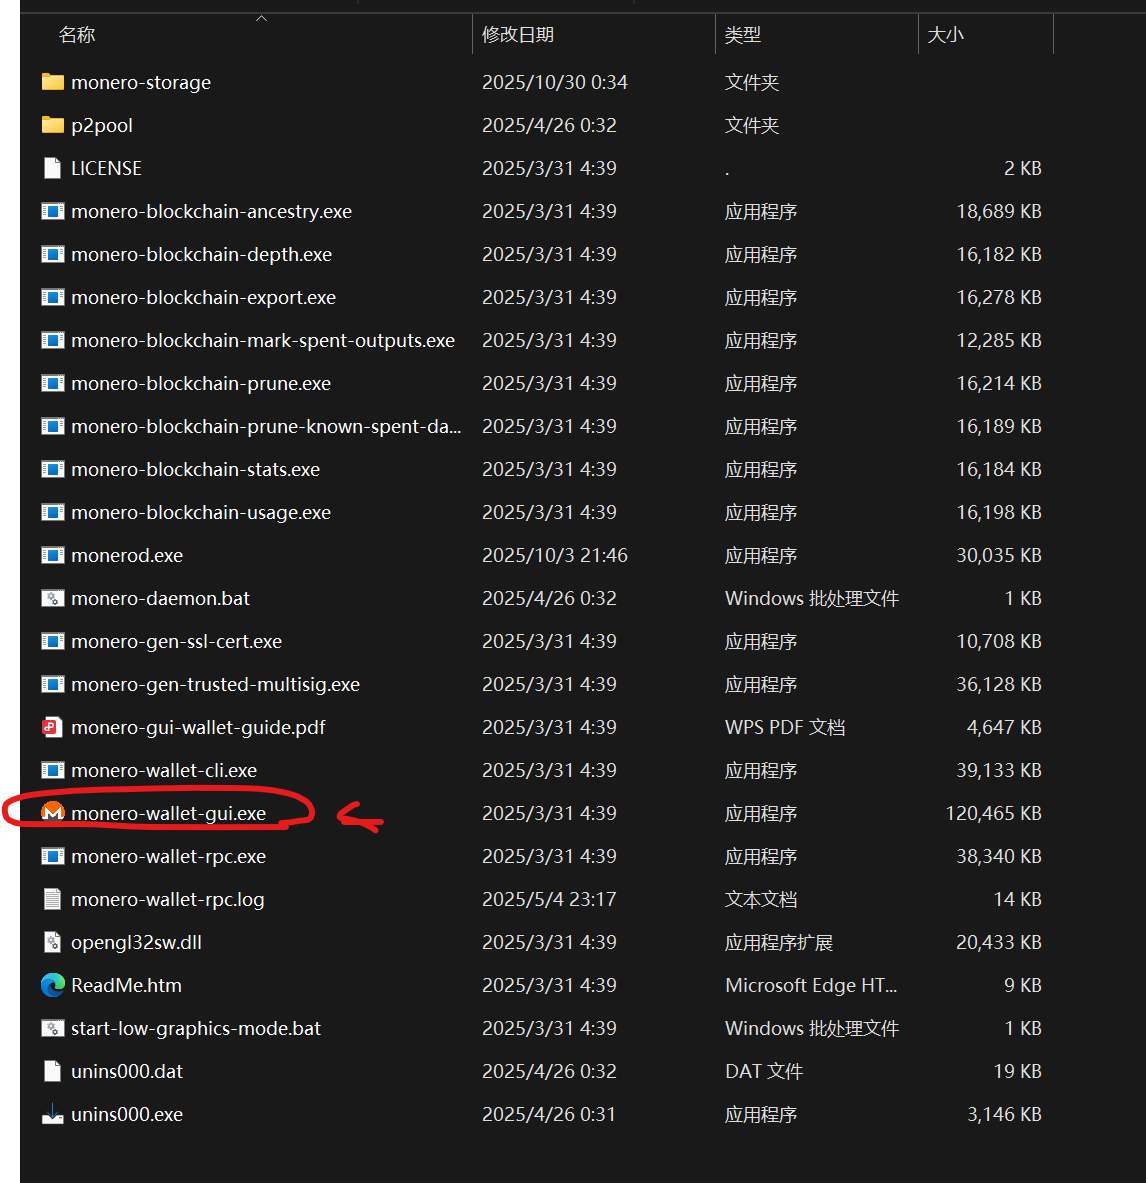Viewport: 1146px width, 1183px height.
Task: Click the LICENSE document icon
Action: click(x=52, y=168)
